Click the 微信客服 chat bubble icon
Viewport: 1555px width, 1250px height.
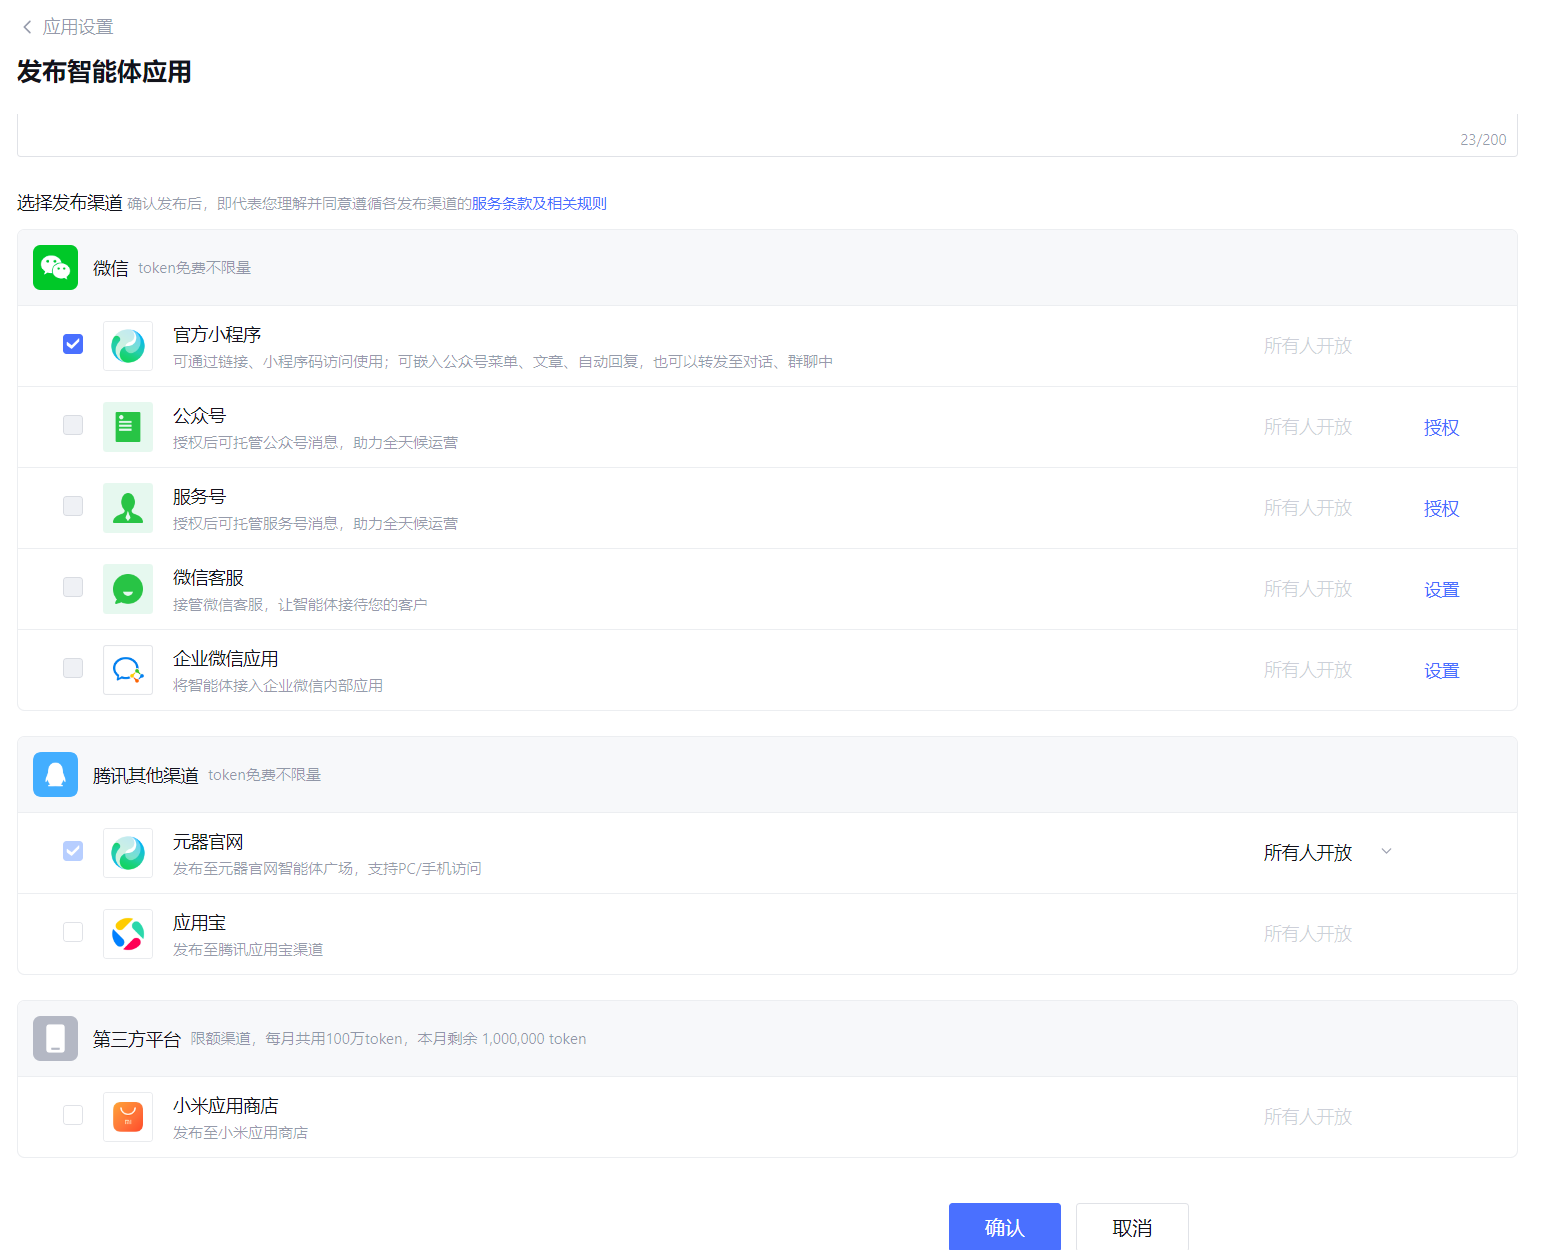point(128,588)
